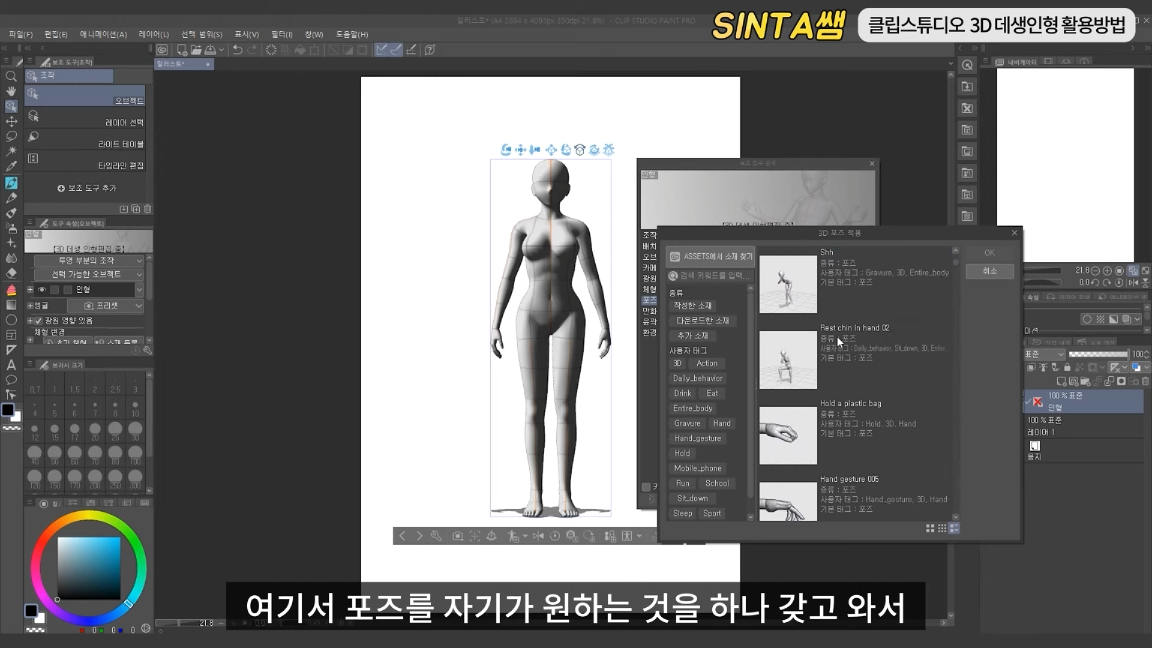Open the layer blending mode 표준 dropdown
The image size is (1152, 648).
[1044, 354]
